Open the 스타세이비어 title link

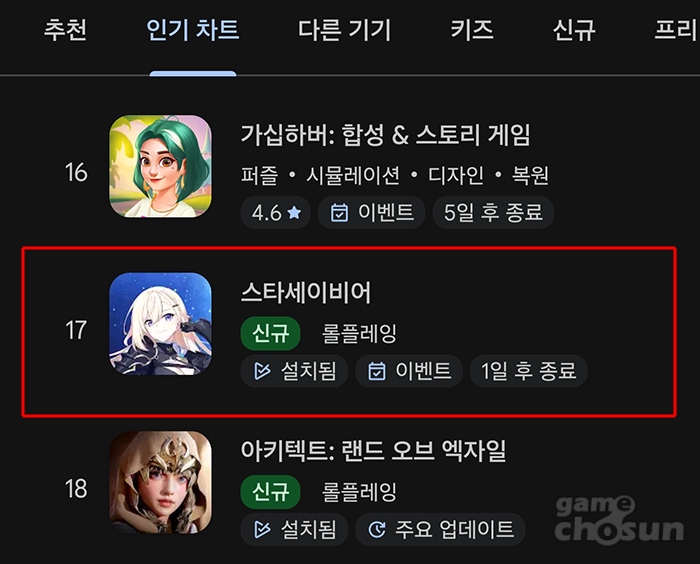tap(306, 293)
